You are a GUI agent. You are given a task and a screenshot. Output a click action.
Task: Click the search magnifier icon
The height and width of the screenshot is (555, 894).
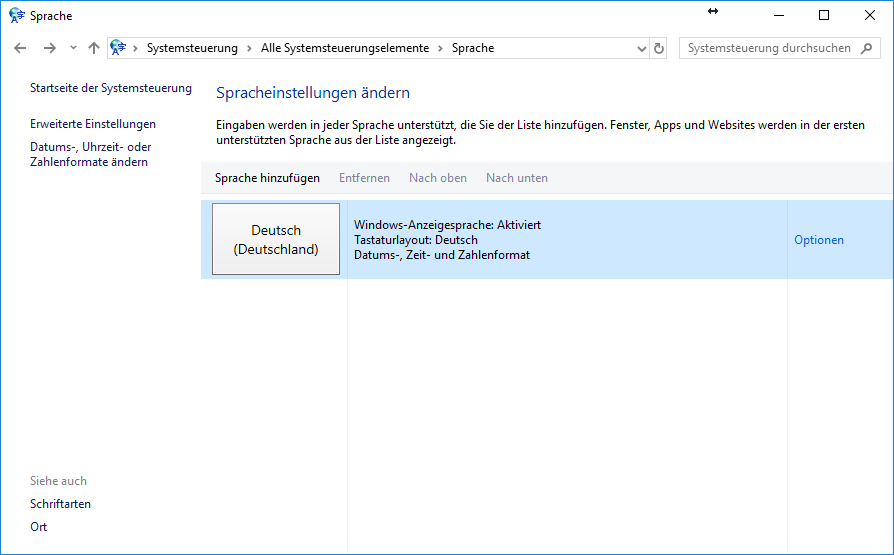point(867,48)
